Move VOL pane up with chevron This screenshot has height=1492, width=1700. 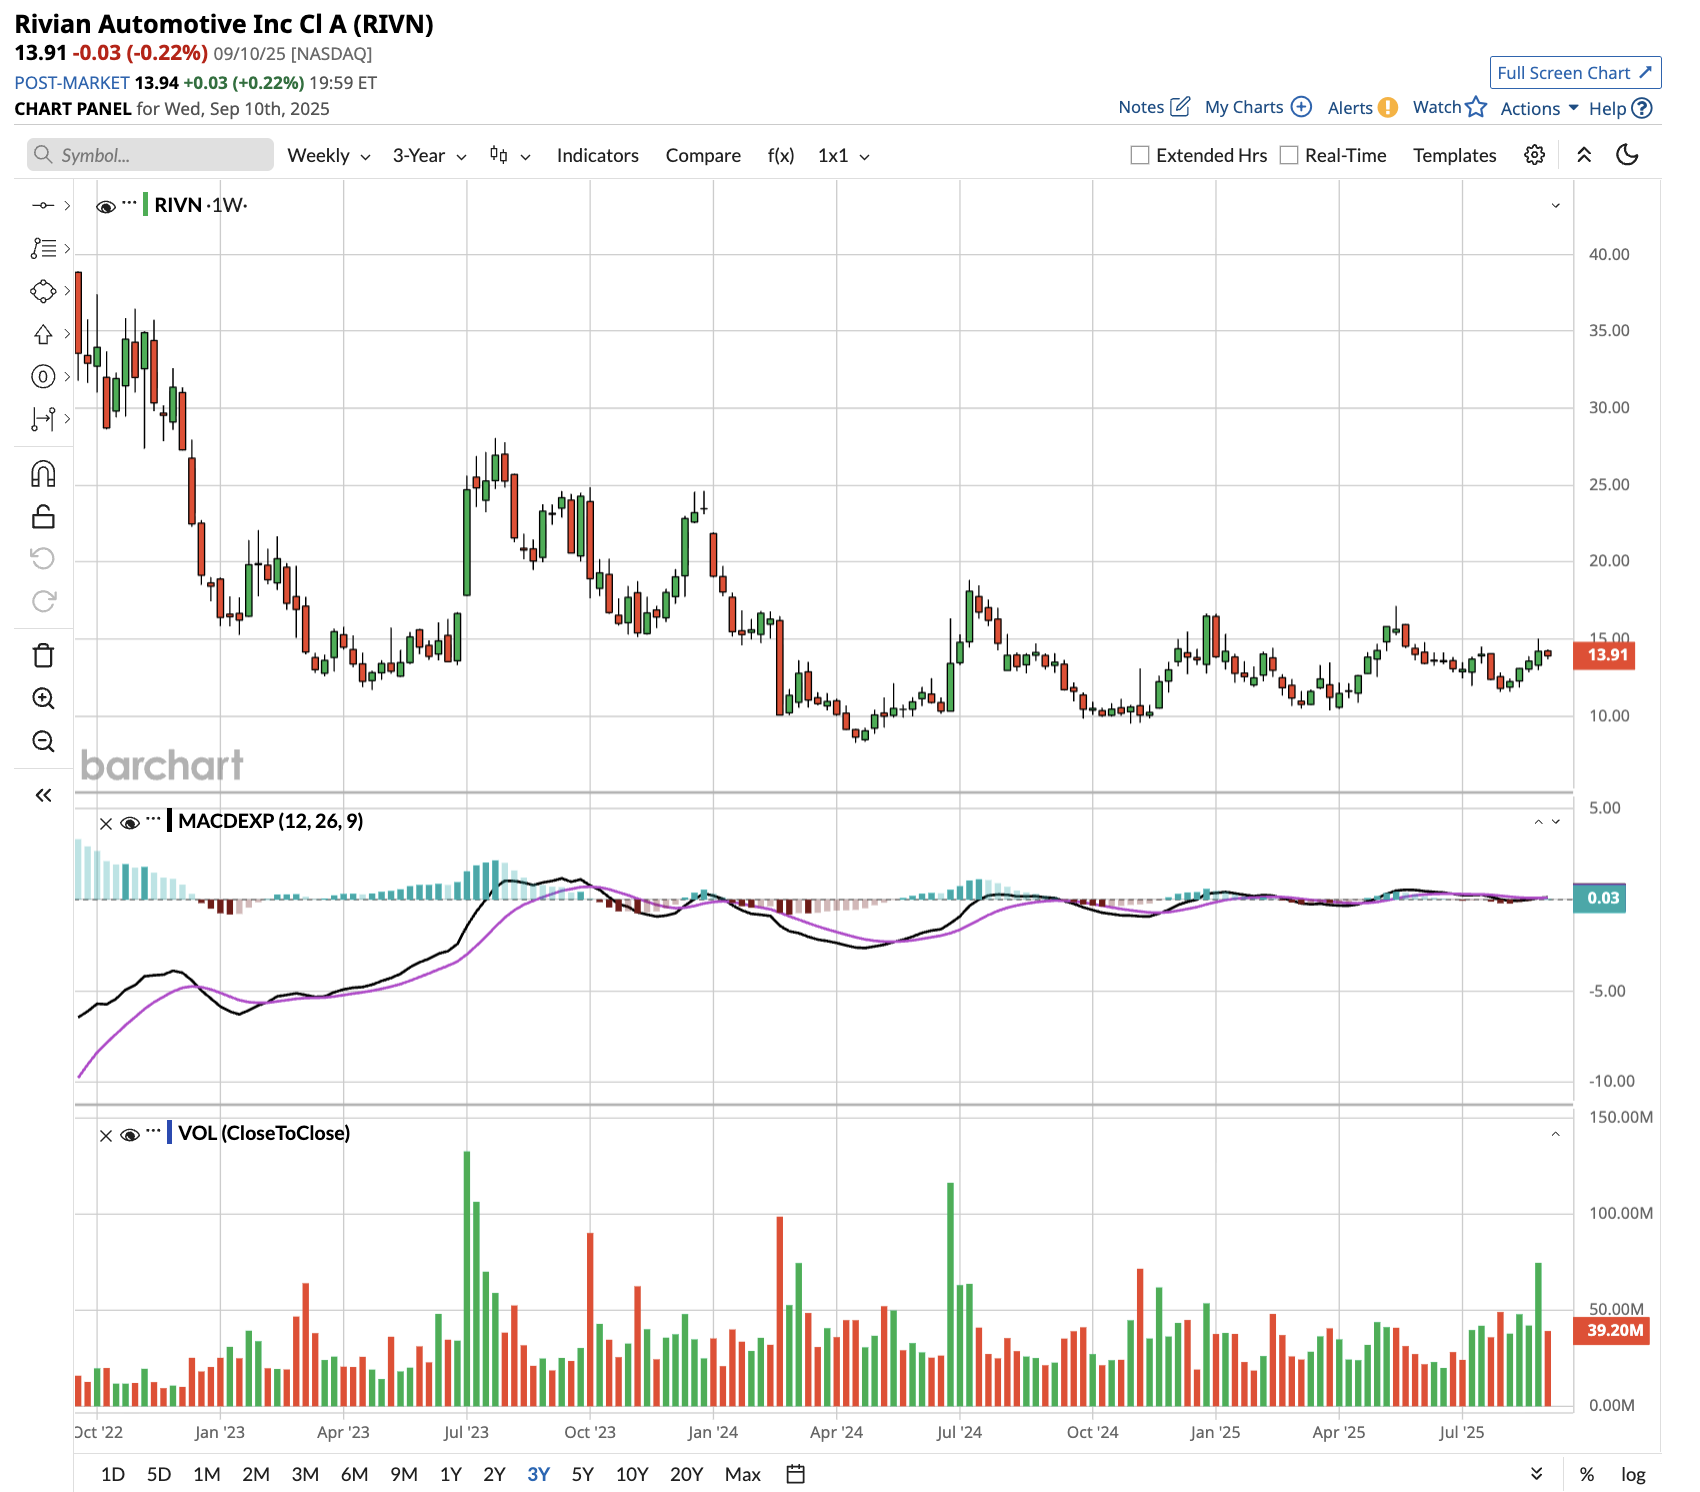[x=1555, y=1134]
